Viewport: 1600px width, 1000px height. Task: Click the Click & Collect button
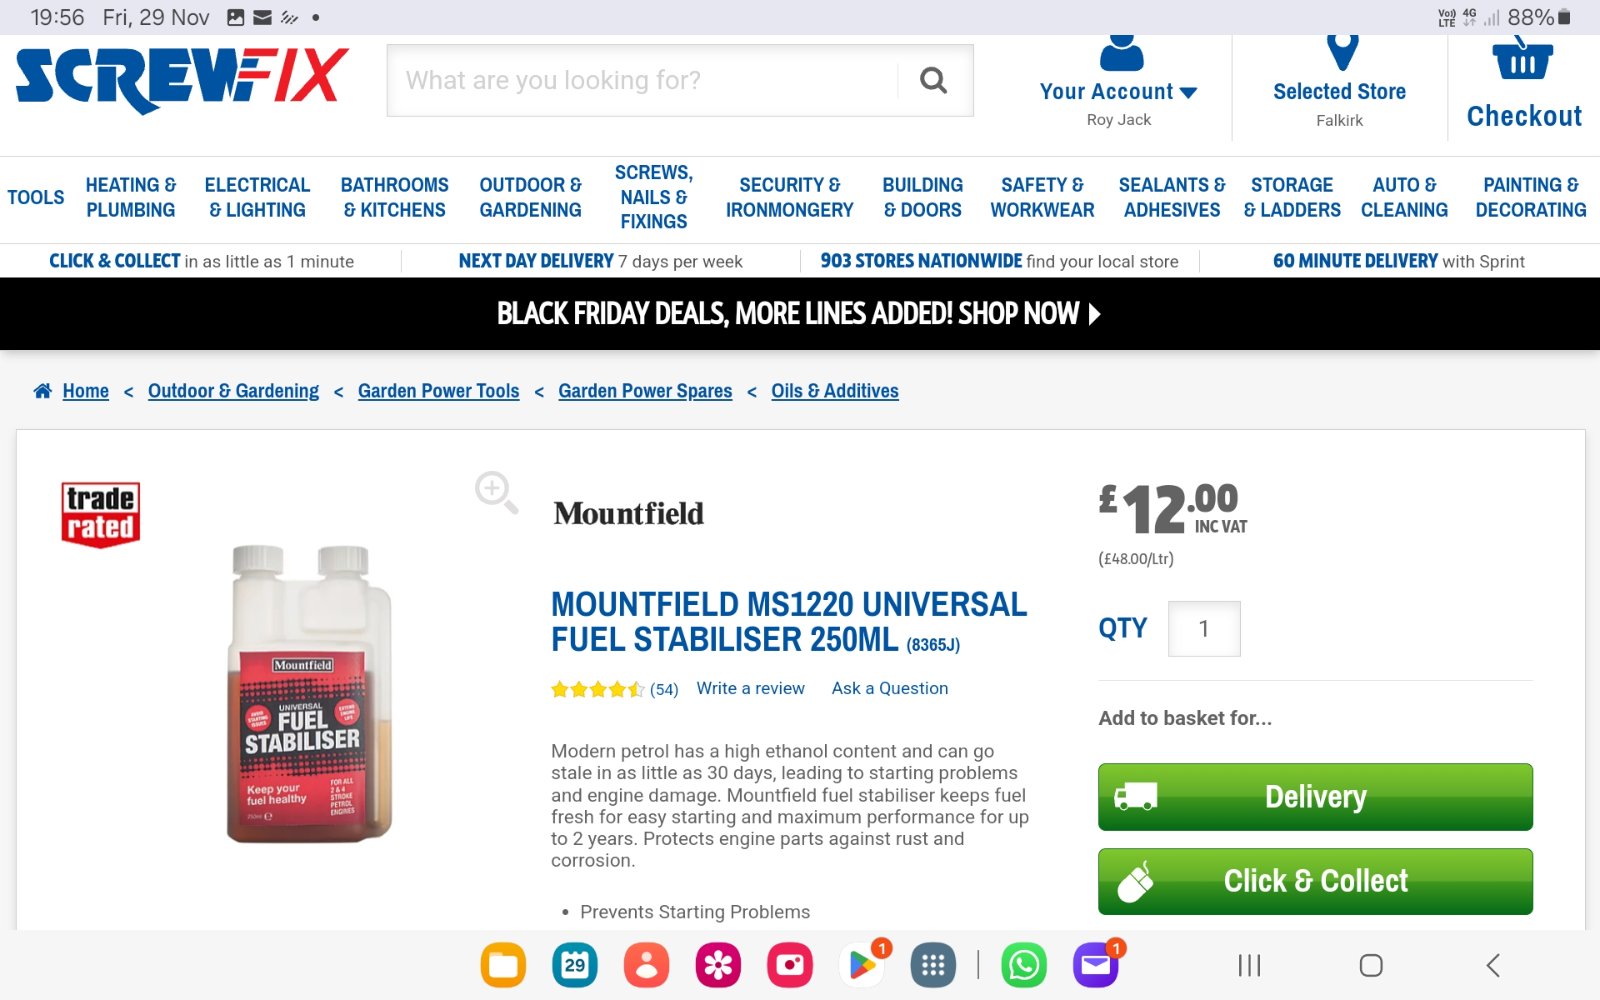coord(1315,881)
